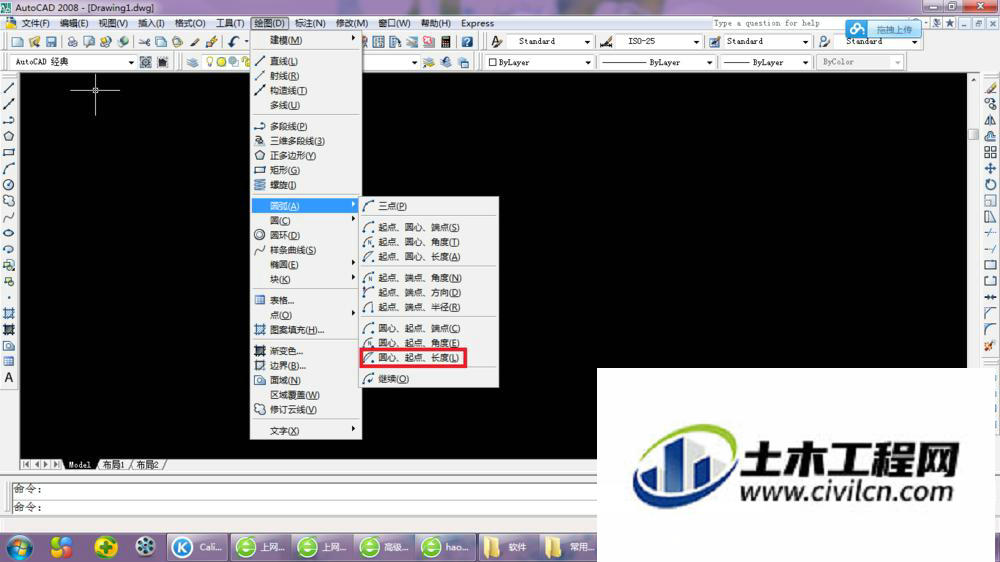The image size is (1000, 562).
Task: Open the Layer Properties Manager icon
Action: pyautogui.click(x=192, y=62)
